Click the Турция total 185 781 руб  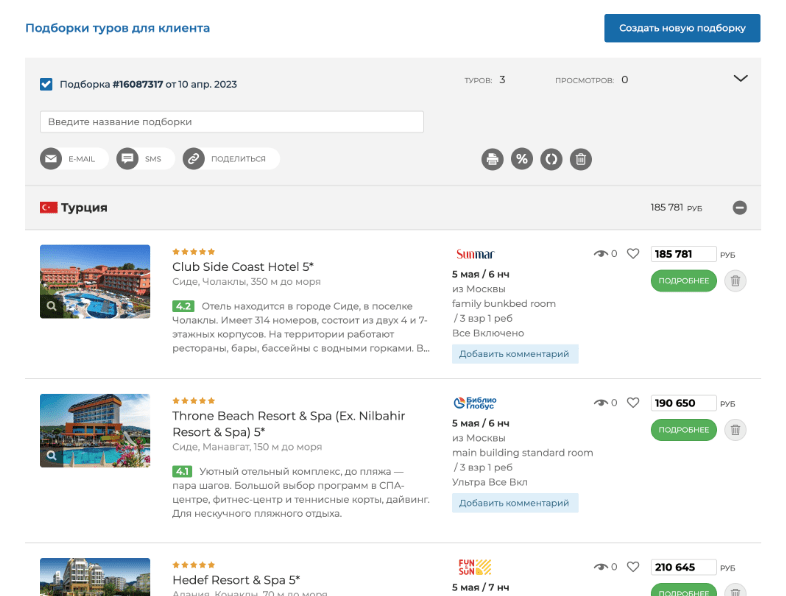[x=676, y=208]
